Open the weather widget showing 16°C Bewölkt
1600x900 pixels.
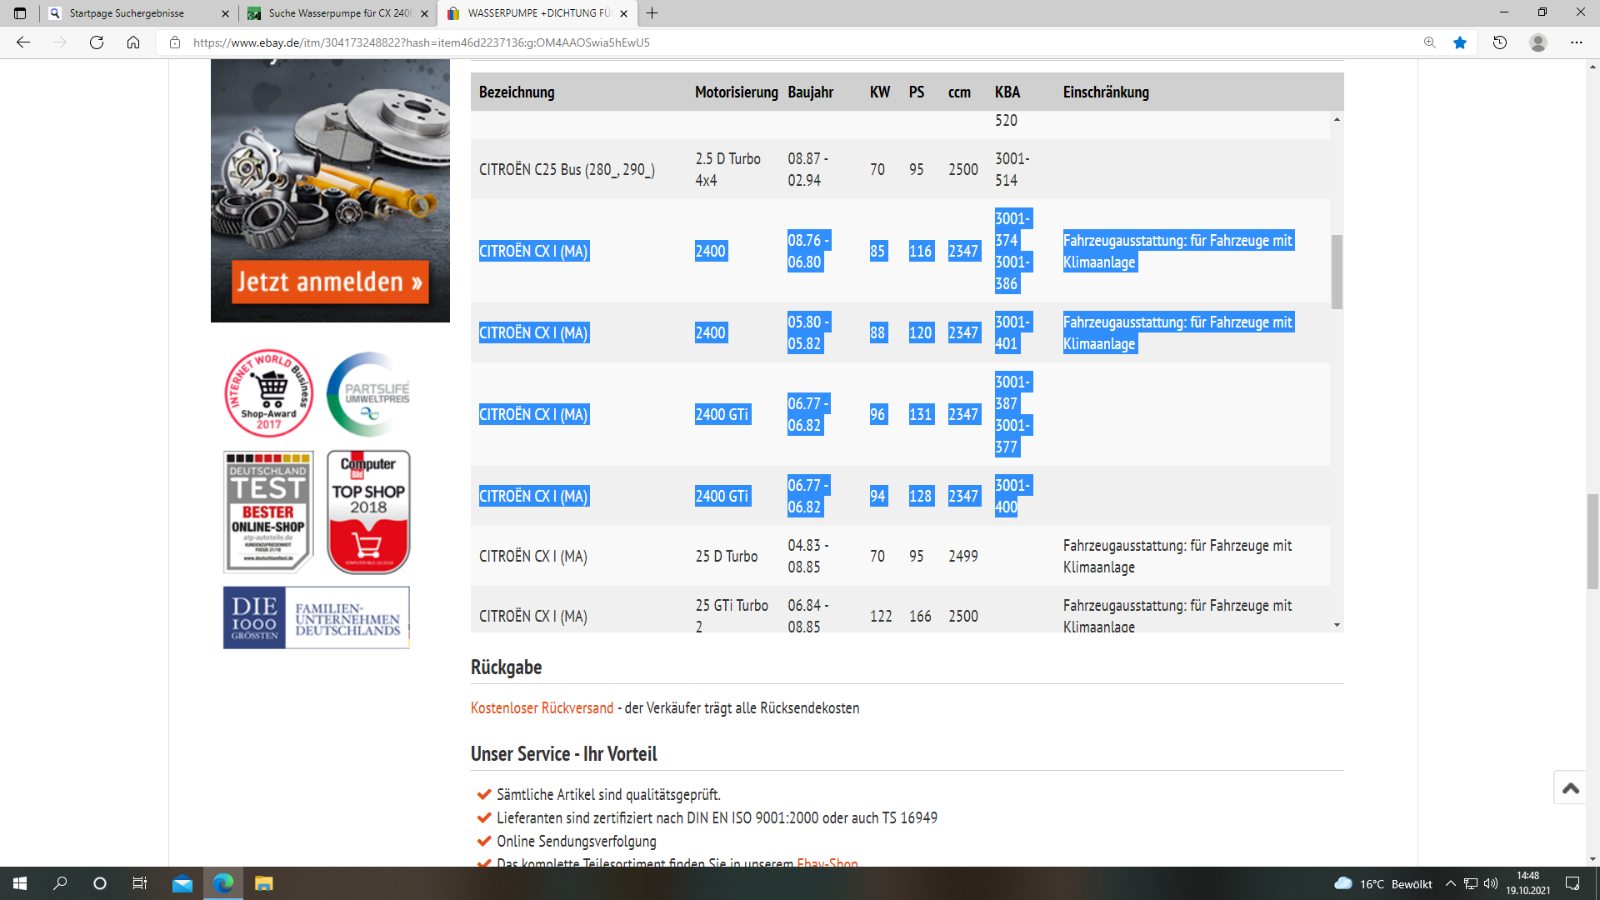coord(1383,884)
